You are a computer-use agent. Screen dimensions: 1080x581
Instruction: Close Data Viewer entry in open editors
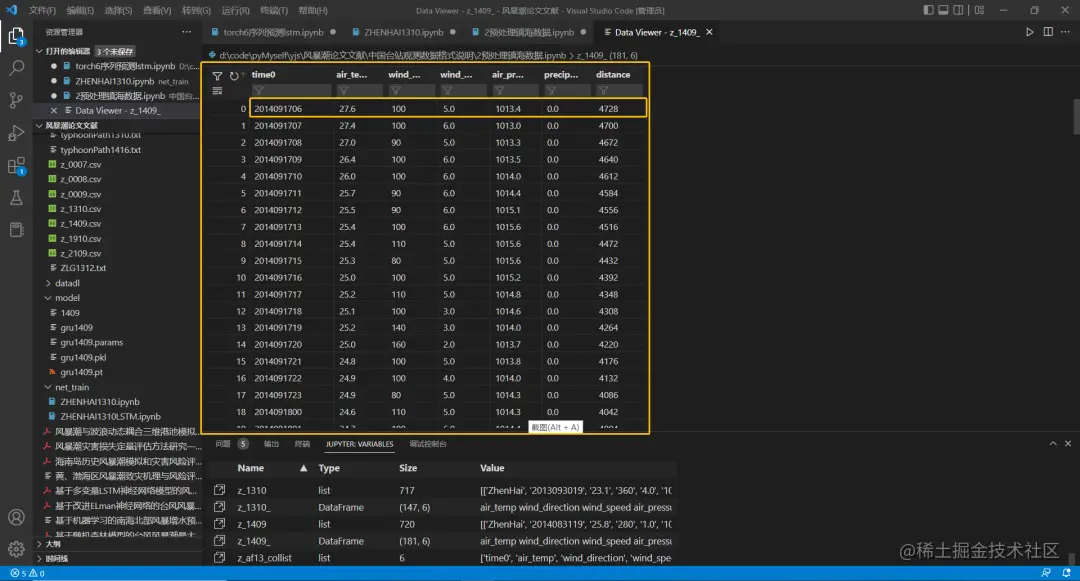tap(54, 110)
